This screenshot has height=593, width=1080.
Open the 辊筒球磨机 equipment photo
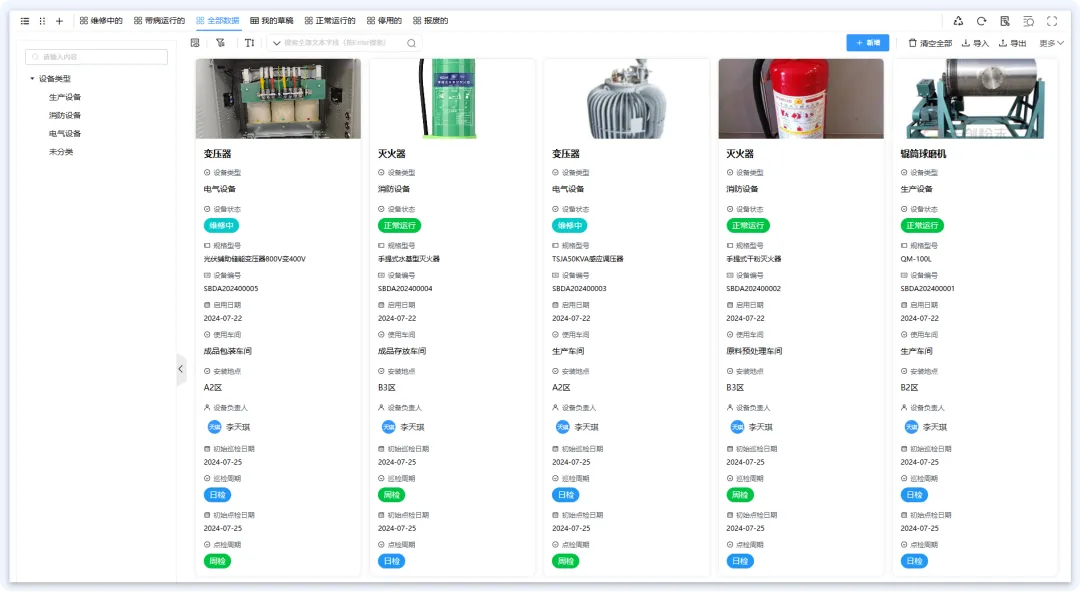pyautogui.click(x=975, y=98)
